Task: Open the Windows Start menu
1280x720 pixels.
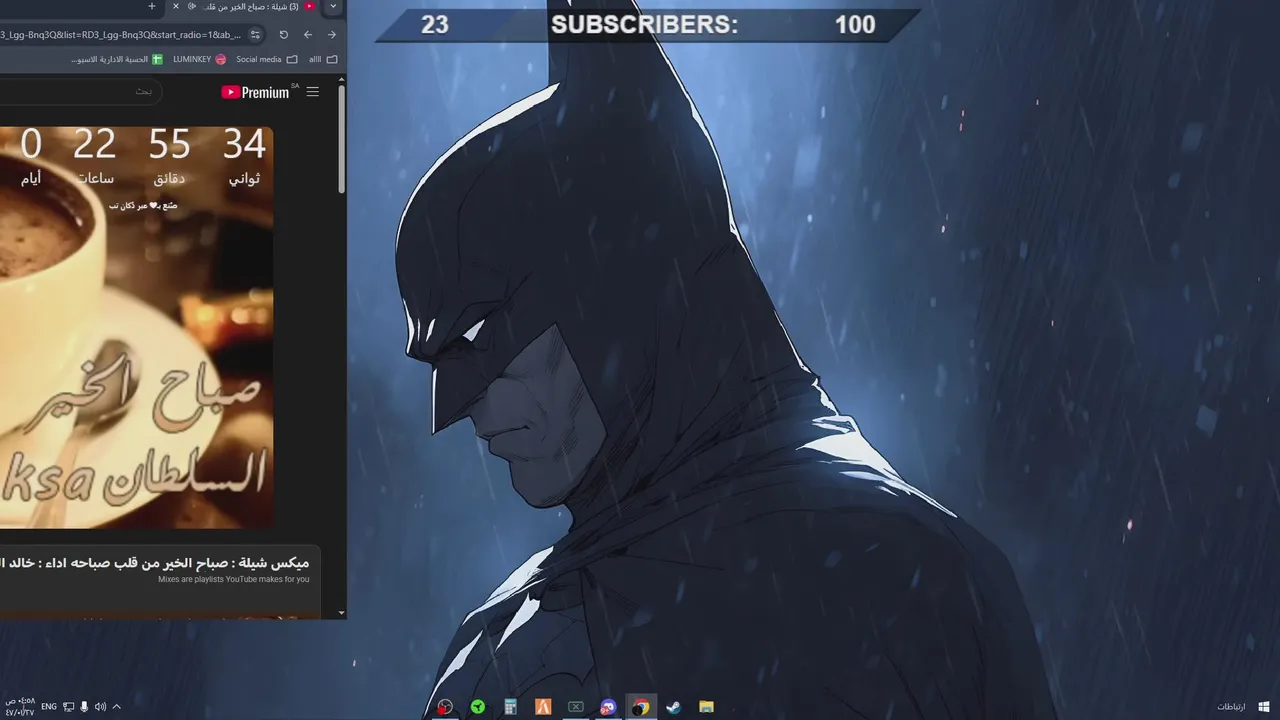Action: click(x=1264, y=707)
